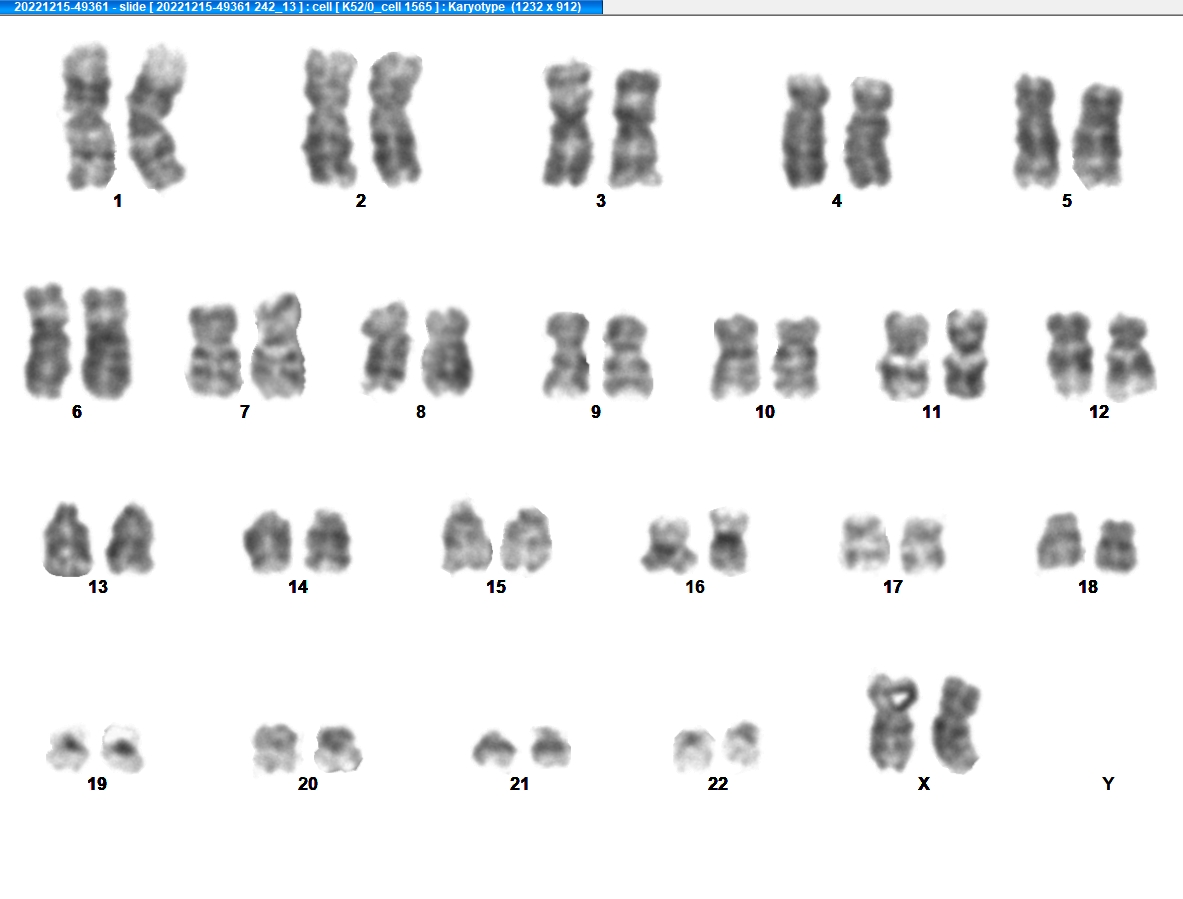Select the left chromosome 4 image

click(807, 131)
